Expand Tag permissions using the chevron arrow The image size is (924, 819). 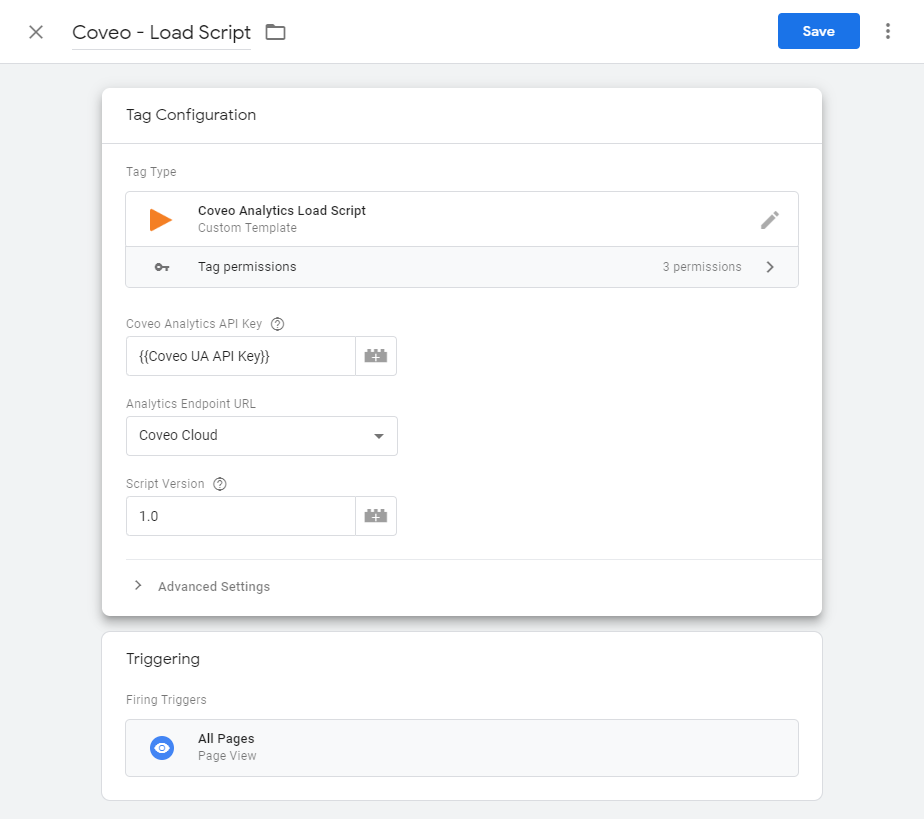tap(770, 267)
